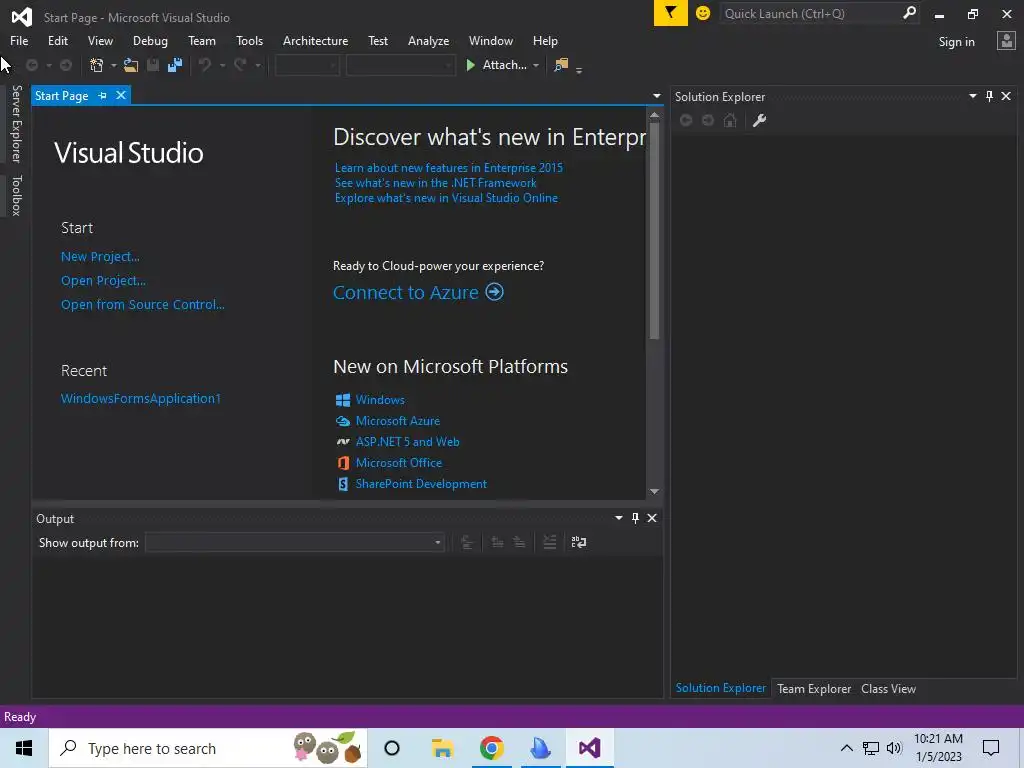Click the Save All toolbar icon

175,65
